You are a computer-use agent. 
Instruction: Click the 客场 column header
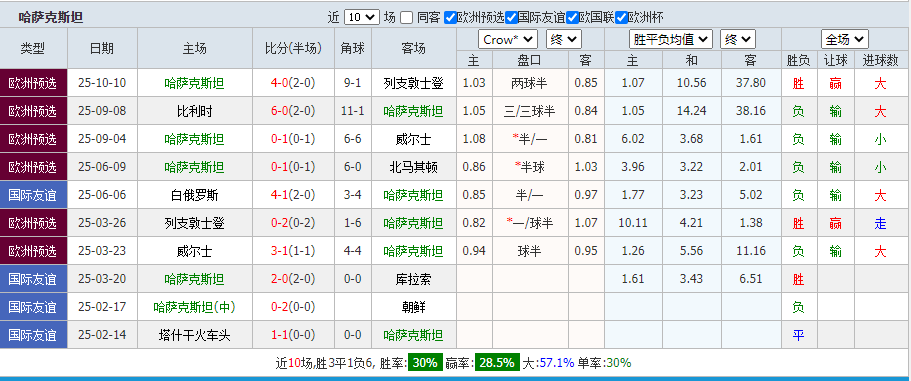coord(414,48)
